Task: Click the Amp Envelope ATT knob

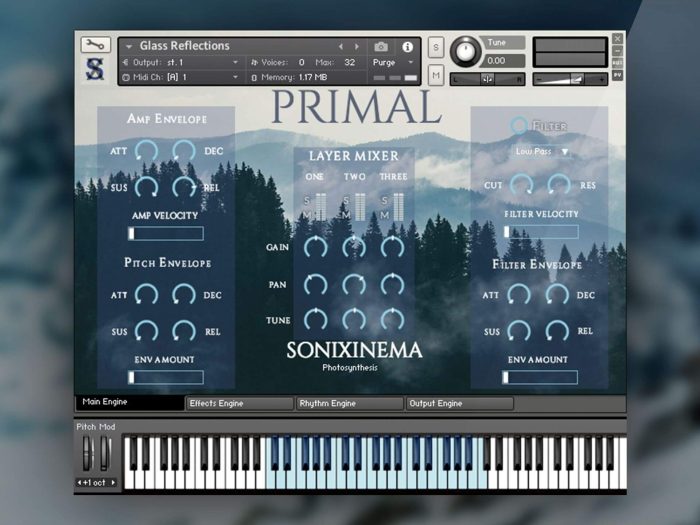Action: 146,151
